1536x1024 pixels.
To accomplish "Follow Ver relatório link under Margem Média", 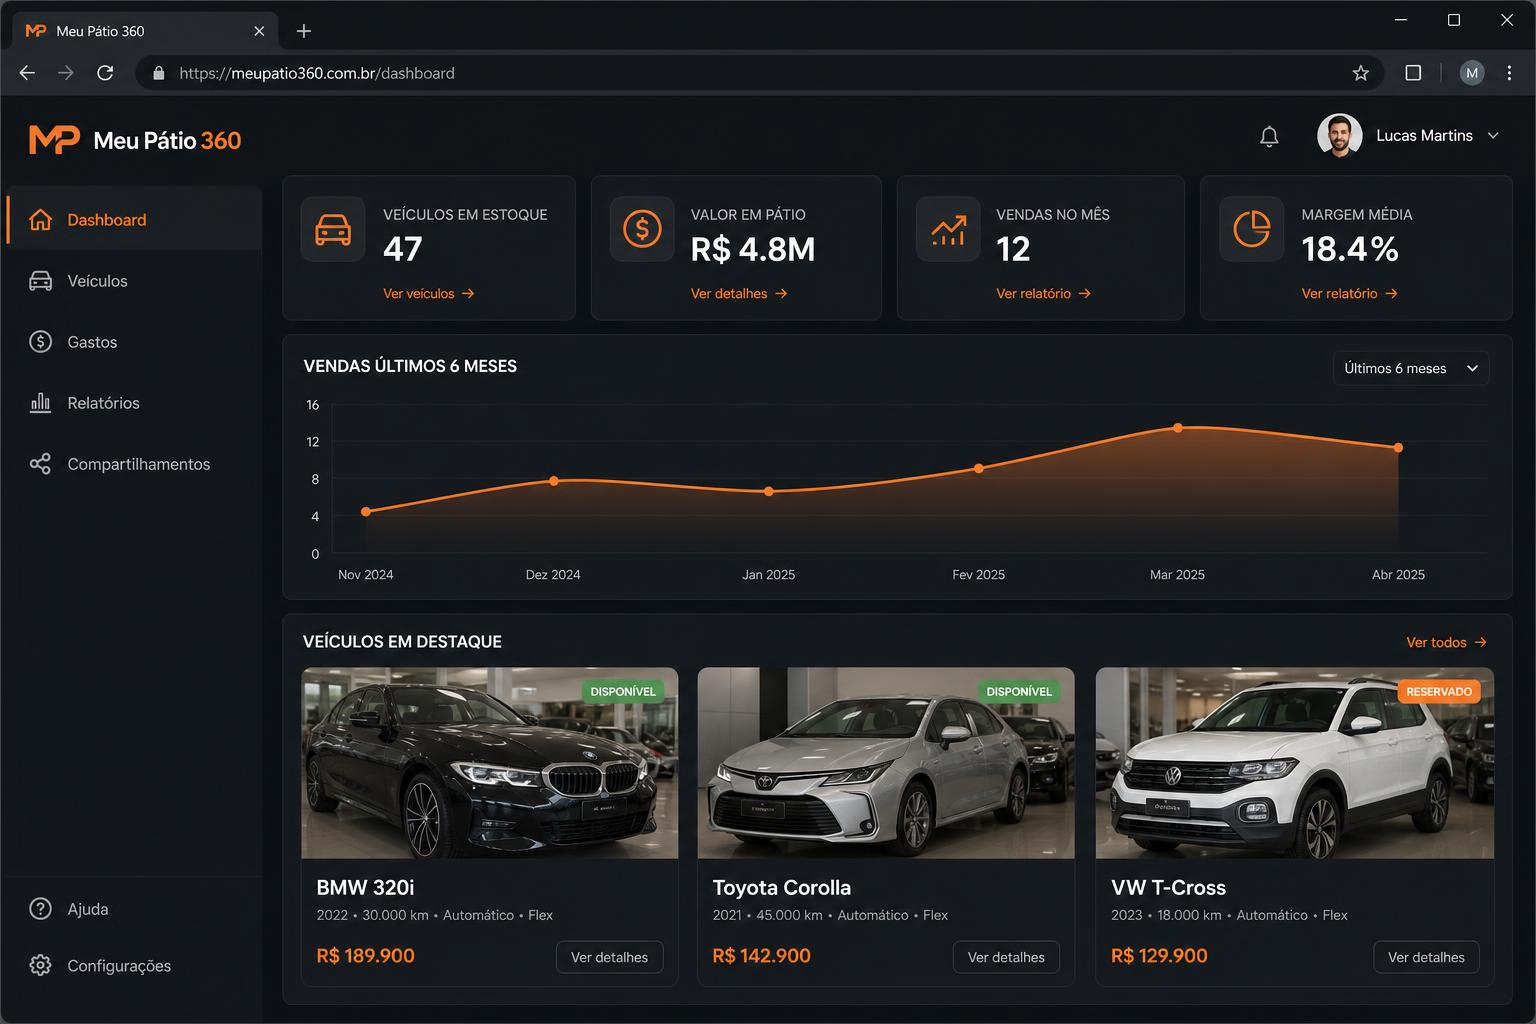I will (x=1350, y=294).
